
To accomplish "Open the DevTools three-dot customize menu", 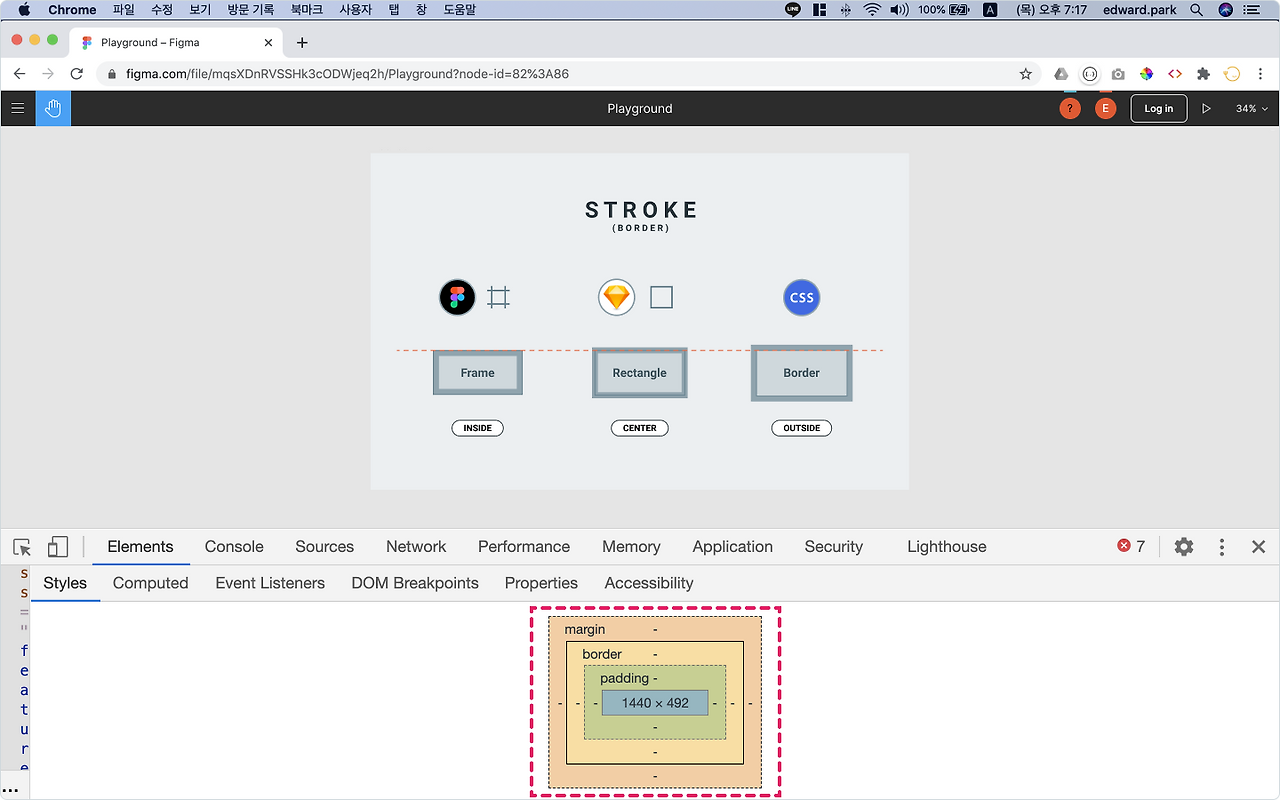I will 1222,546.
